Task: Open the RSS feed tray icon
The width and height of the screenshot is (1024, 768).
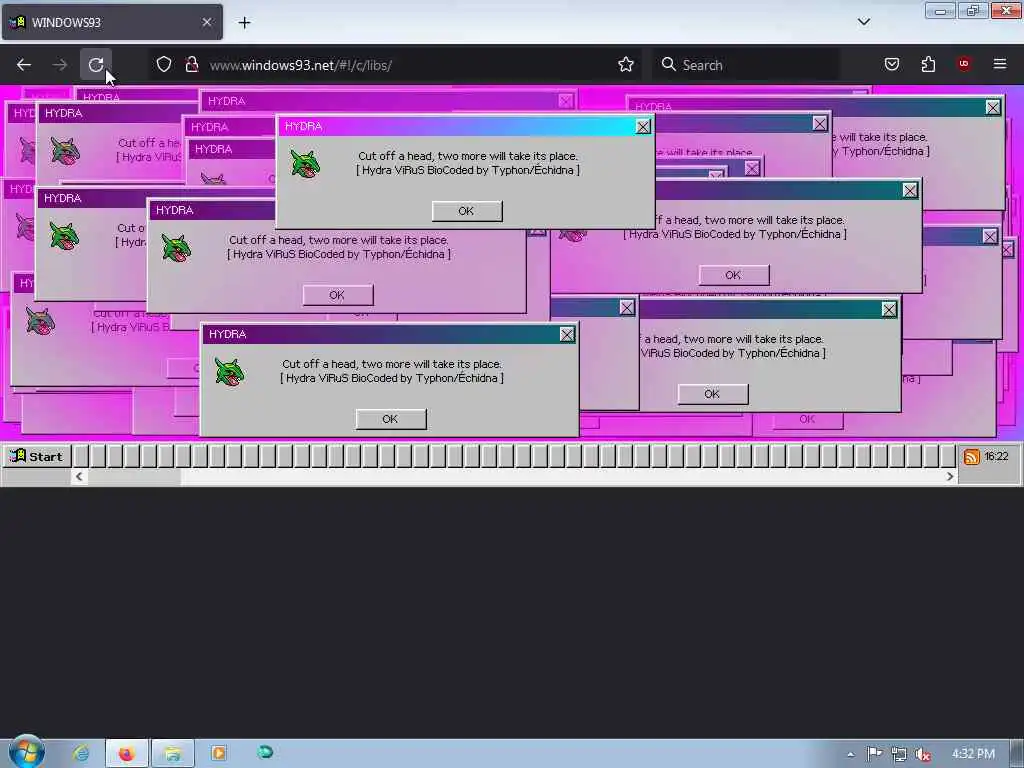Action: [972, 456]
